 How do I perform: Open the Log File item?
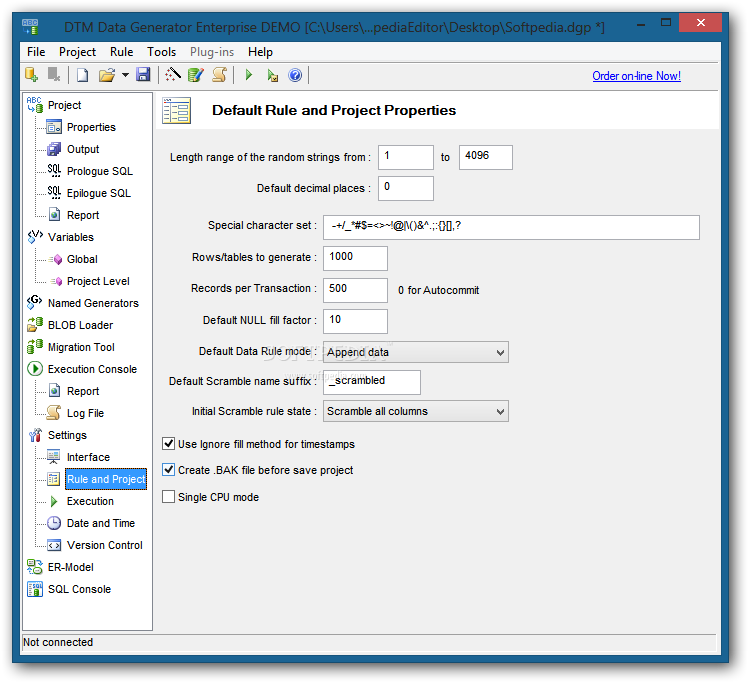click(x=86, y=413)
